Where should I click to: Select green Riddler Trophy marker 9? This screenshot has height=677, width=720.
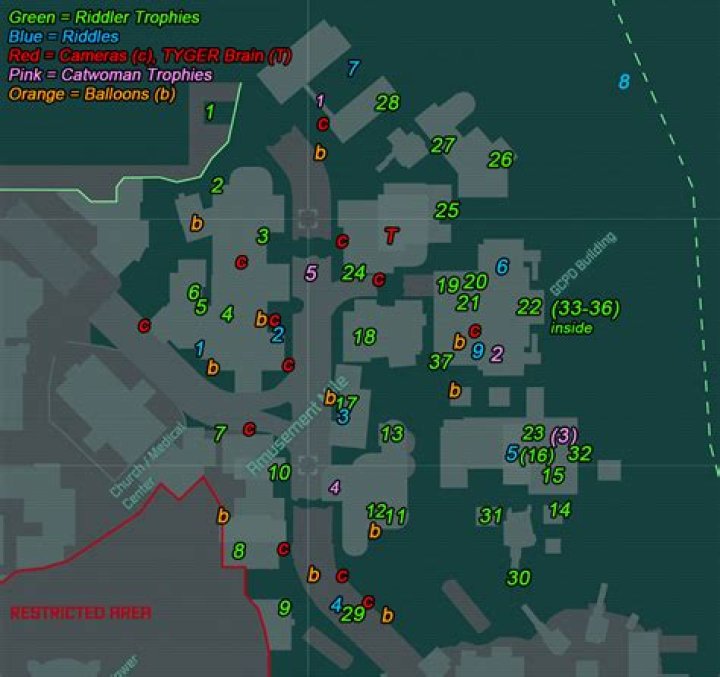[285, 608]
